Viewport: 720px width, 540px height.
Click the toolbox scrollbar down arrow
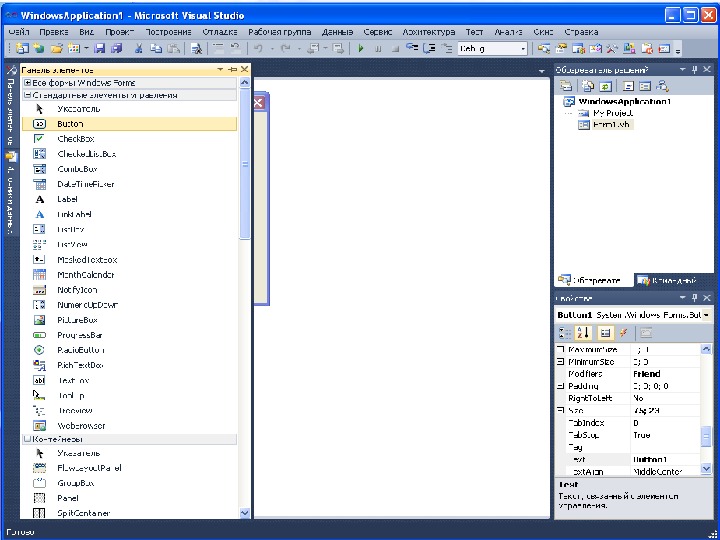point(245,513)
